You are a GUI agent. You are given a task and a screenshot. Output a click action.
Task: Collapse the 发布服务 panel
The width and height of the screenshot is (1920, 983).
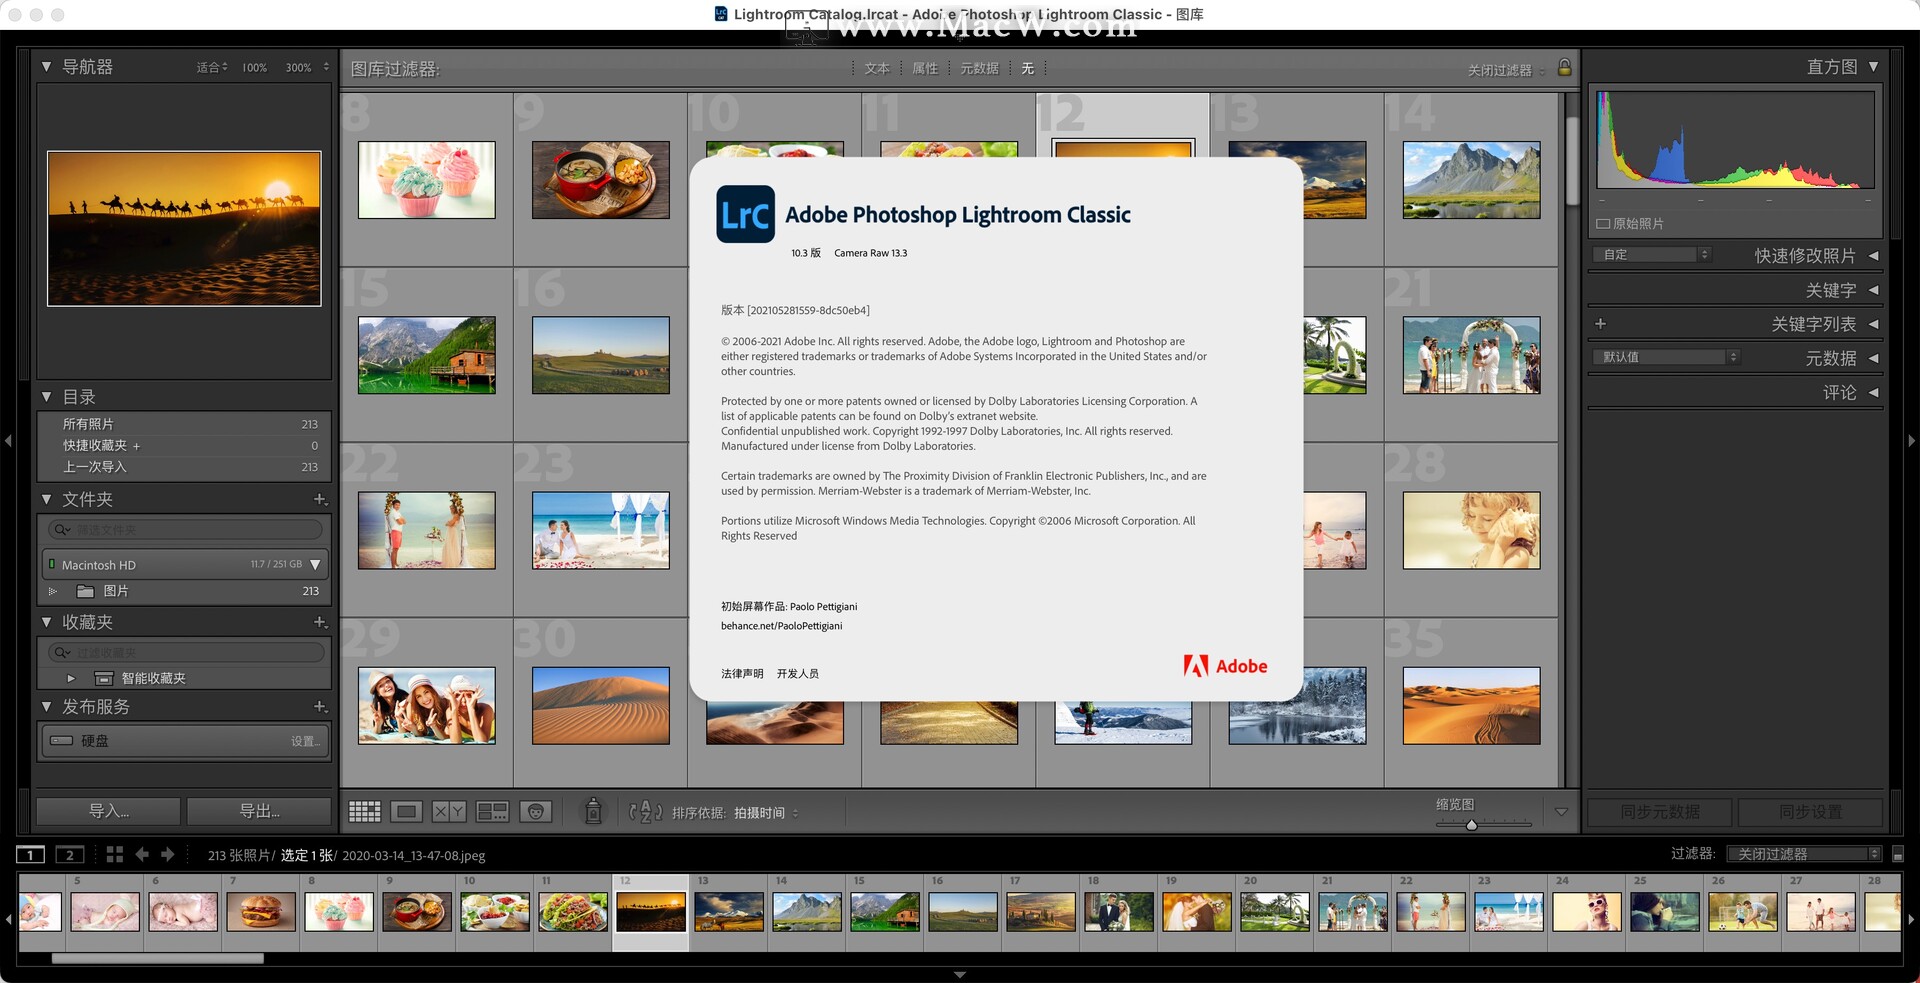(x=46, y=707)
